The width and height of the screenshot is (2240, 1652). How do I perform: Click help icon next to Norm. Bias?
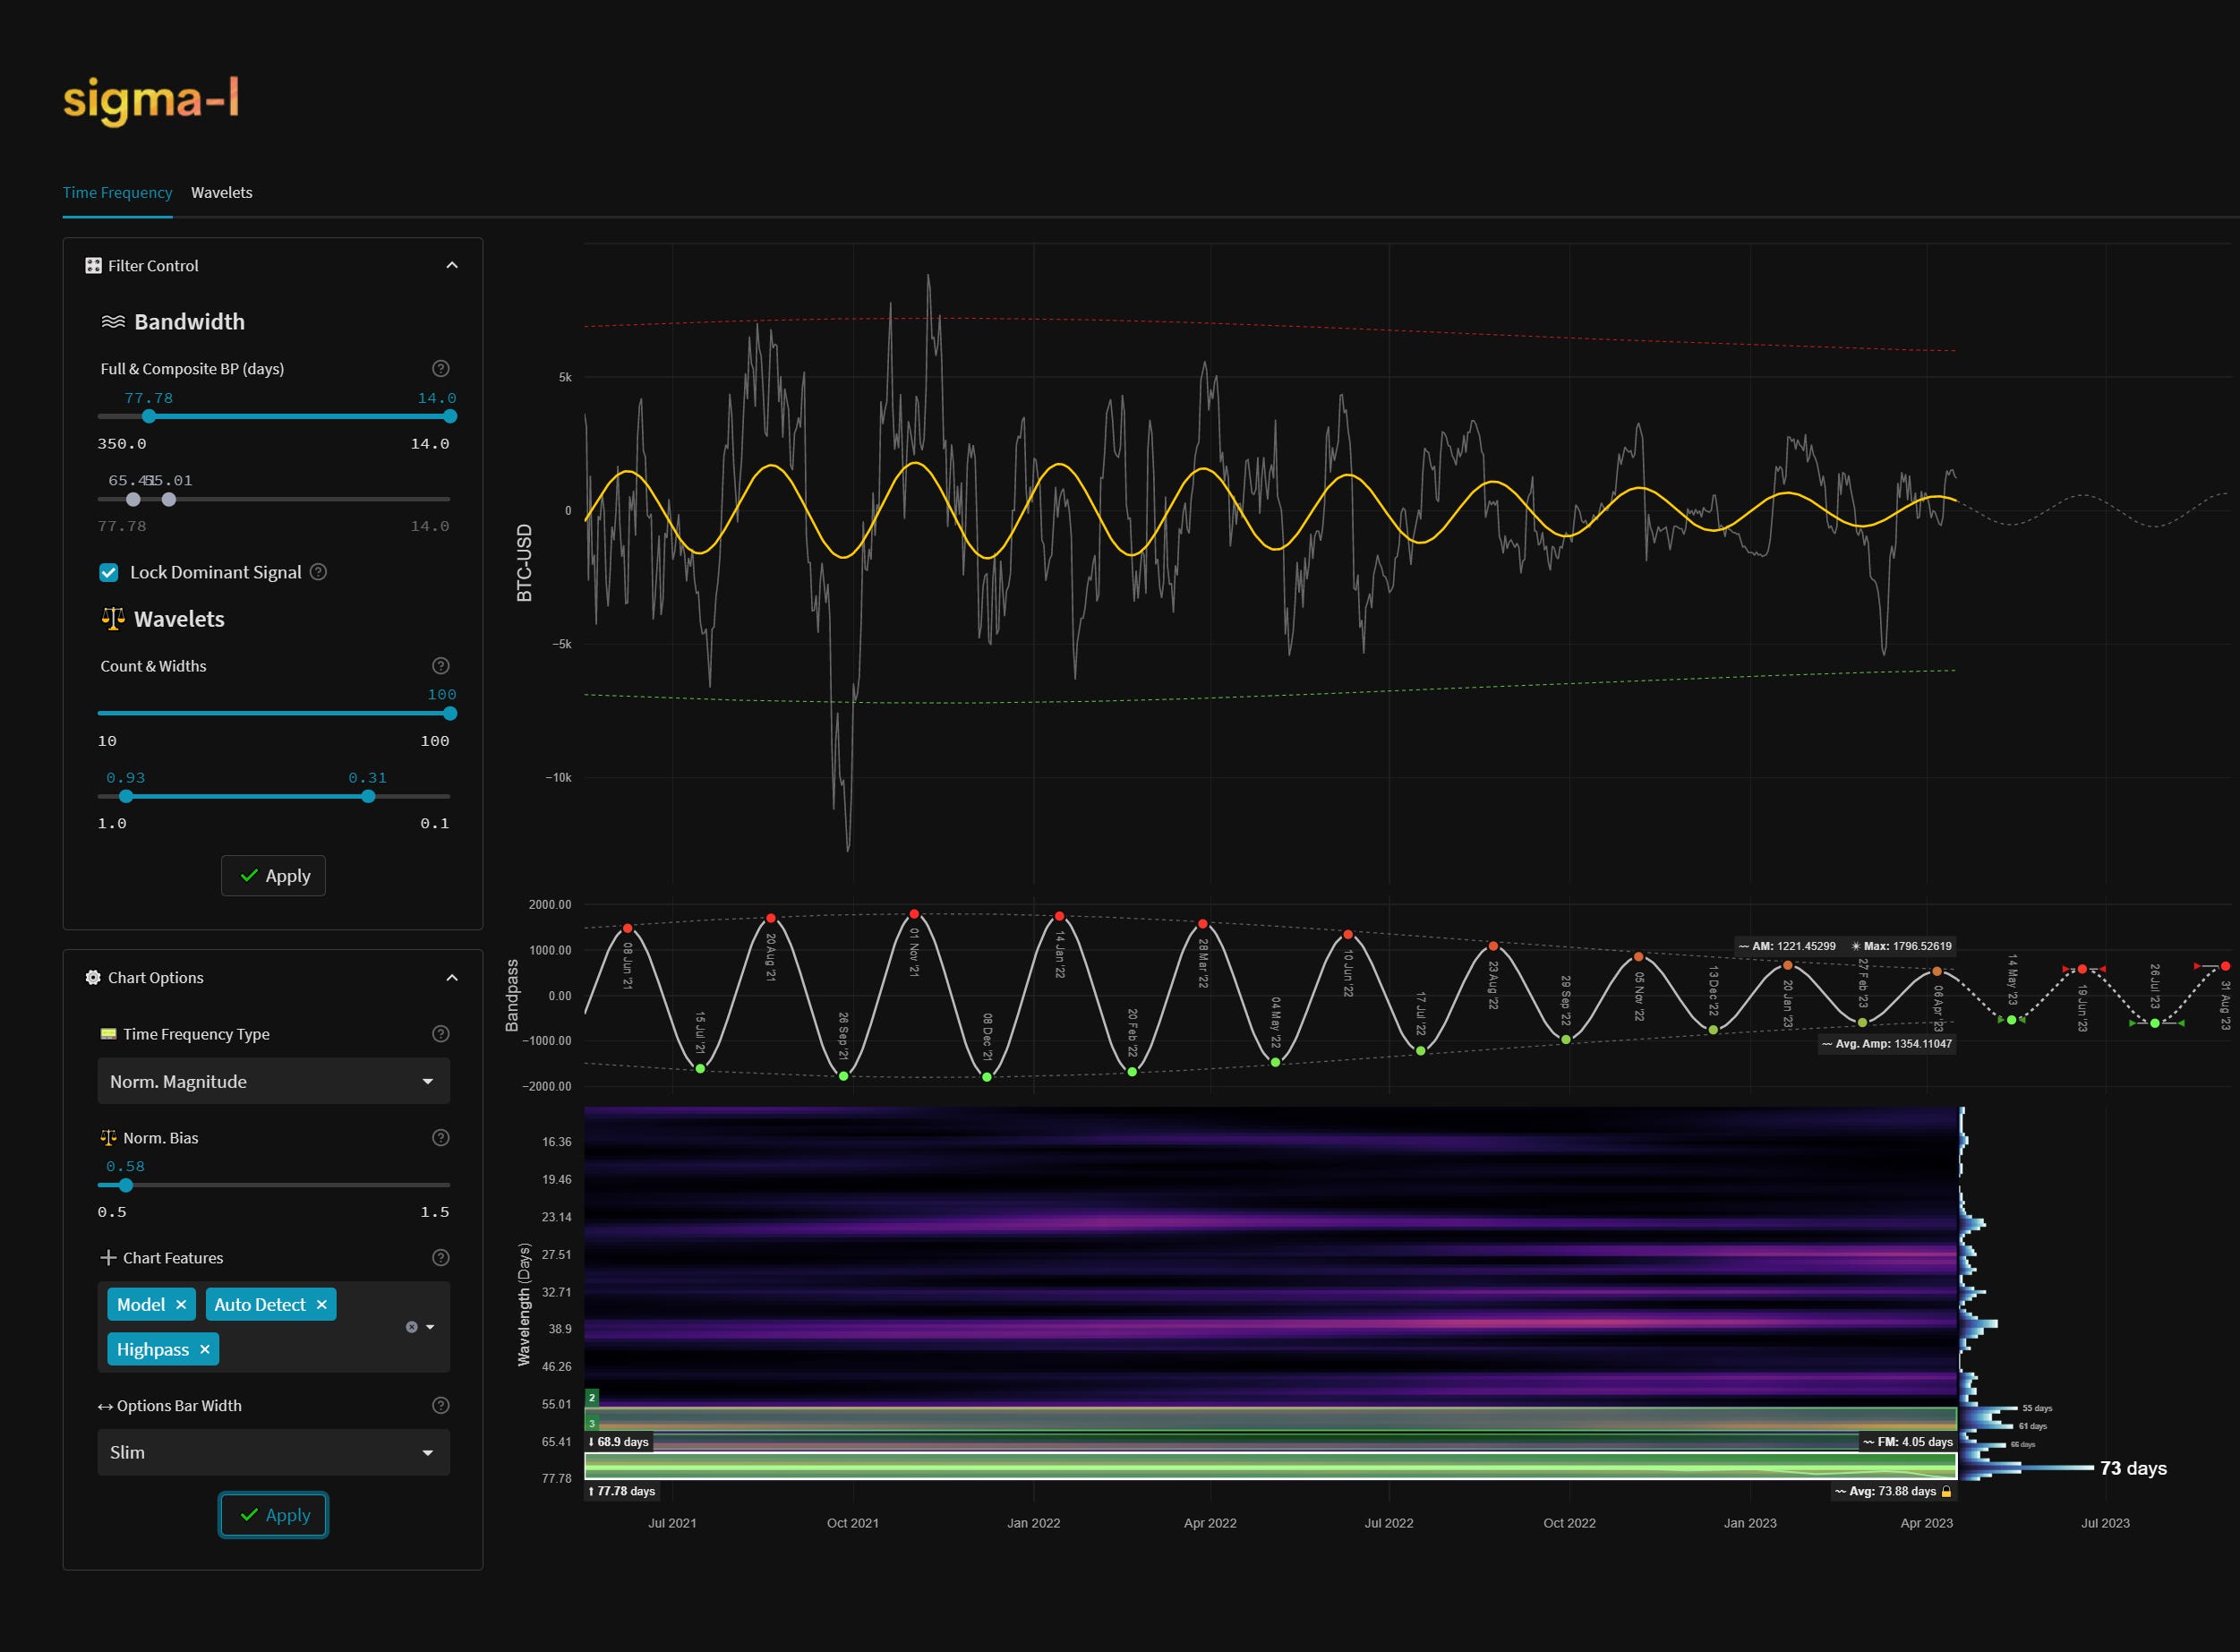pyautogui.click(x=440, y=1138)
